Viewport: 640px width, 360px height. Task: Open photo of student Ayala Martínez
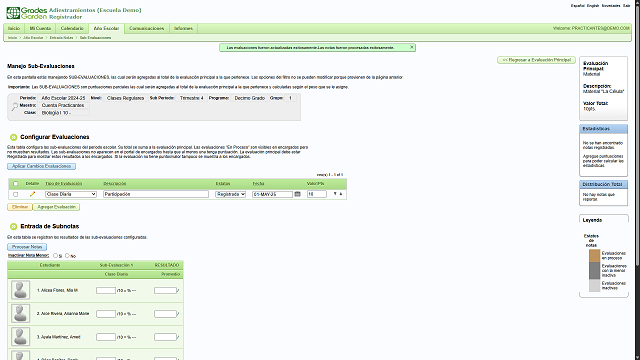[20, 337]
